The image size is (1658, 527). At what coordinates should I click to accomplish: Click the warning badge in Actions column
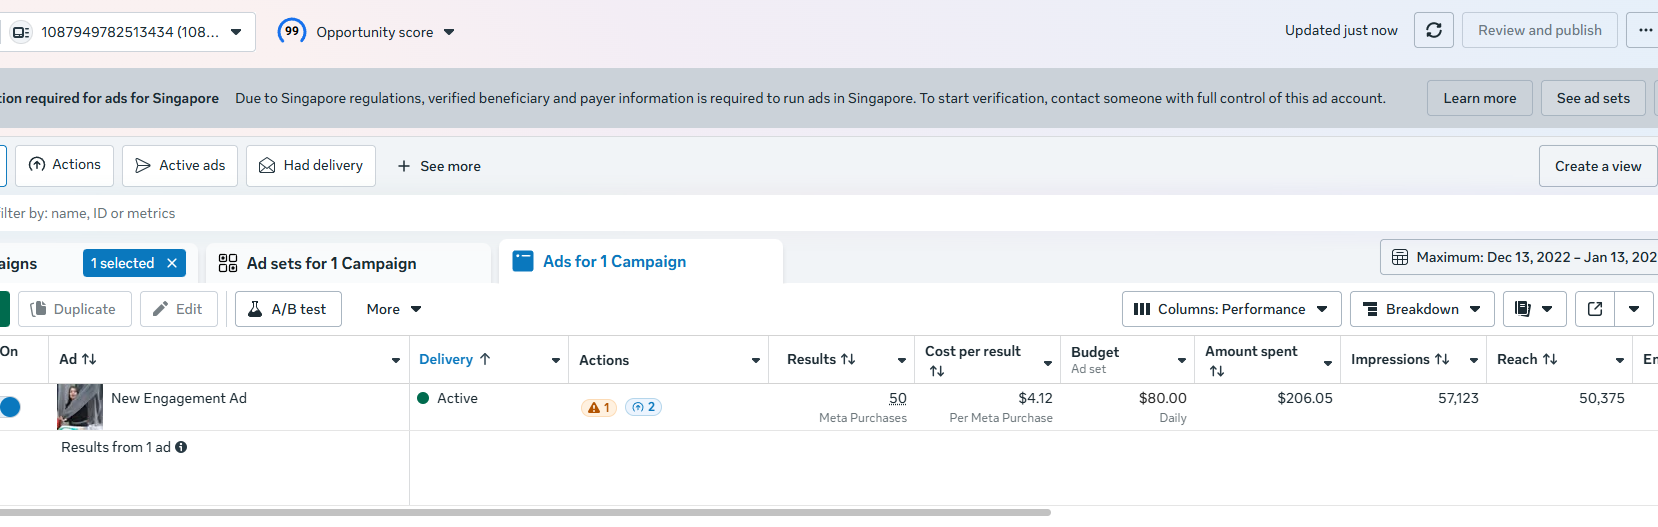coord(599,407)
